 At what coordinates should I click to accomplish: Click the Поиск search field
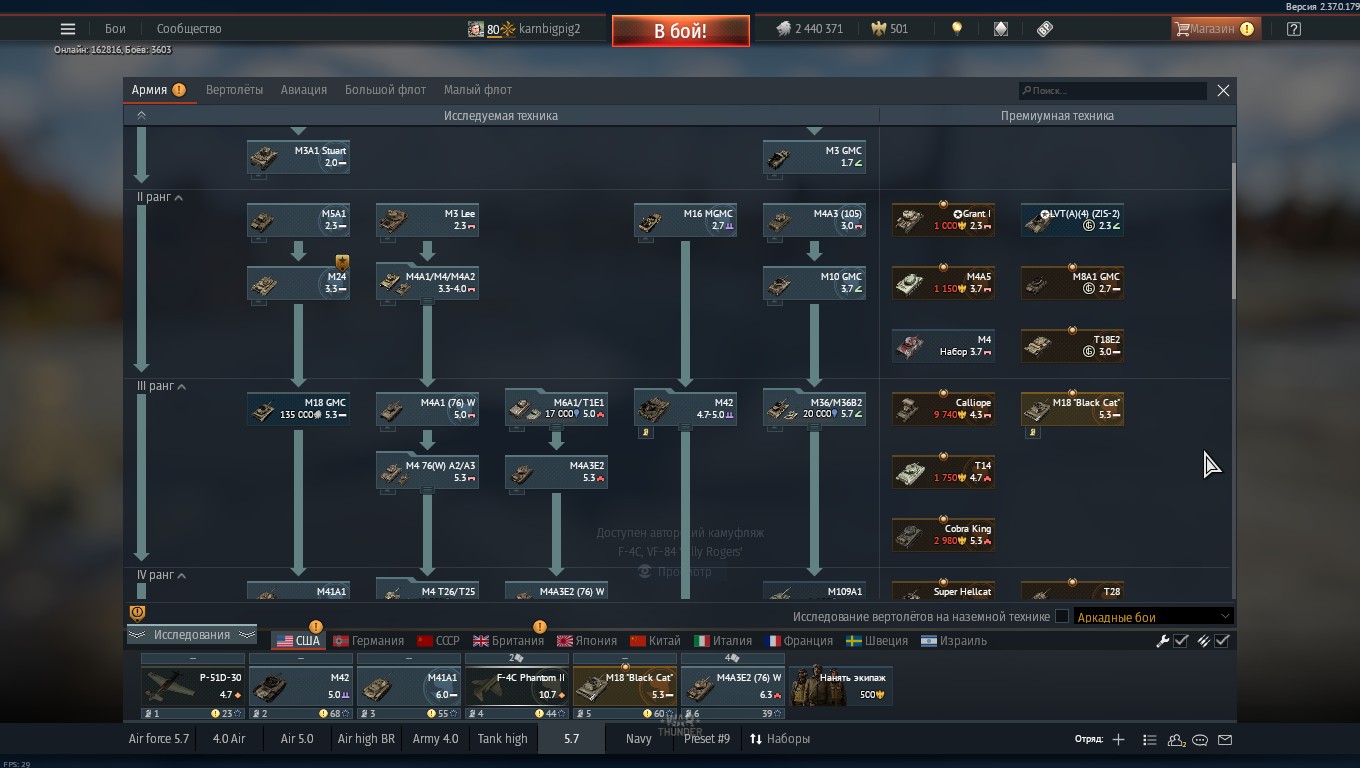tap(1113, 91)
